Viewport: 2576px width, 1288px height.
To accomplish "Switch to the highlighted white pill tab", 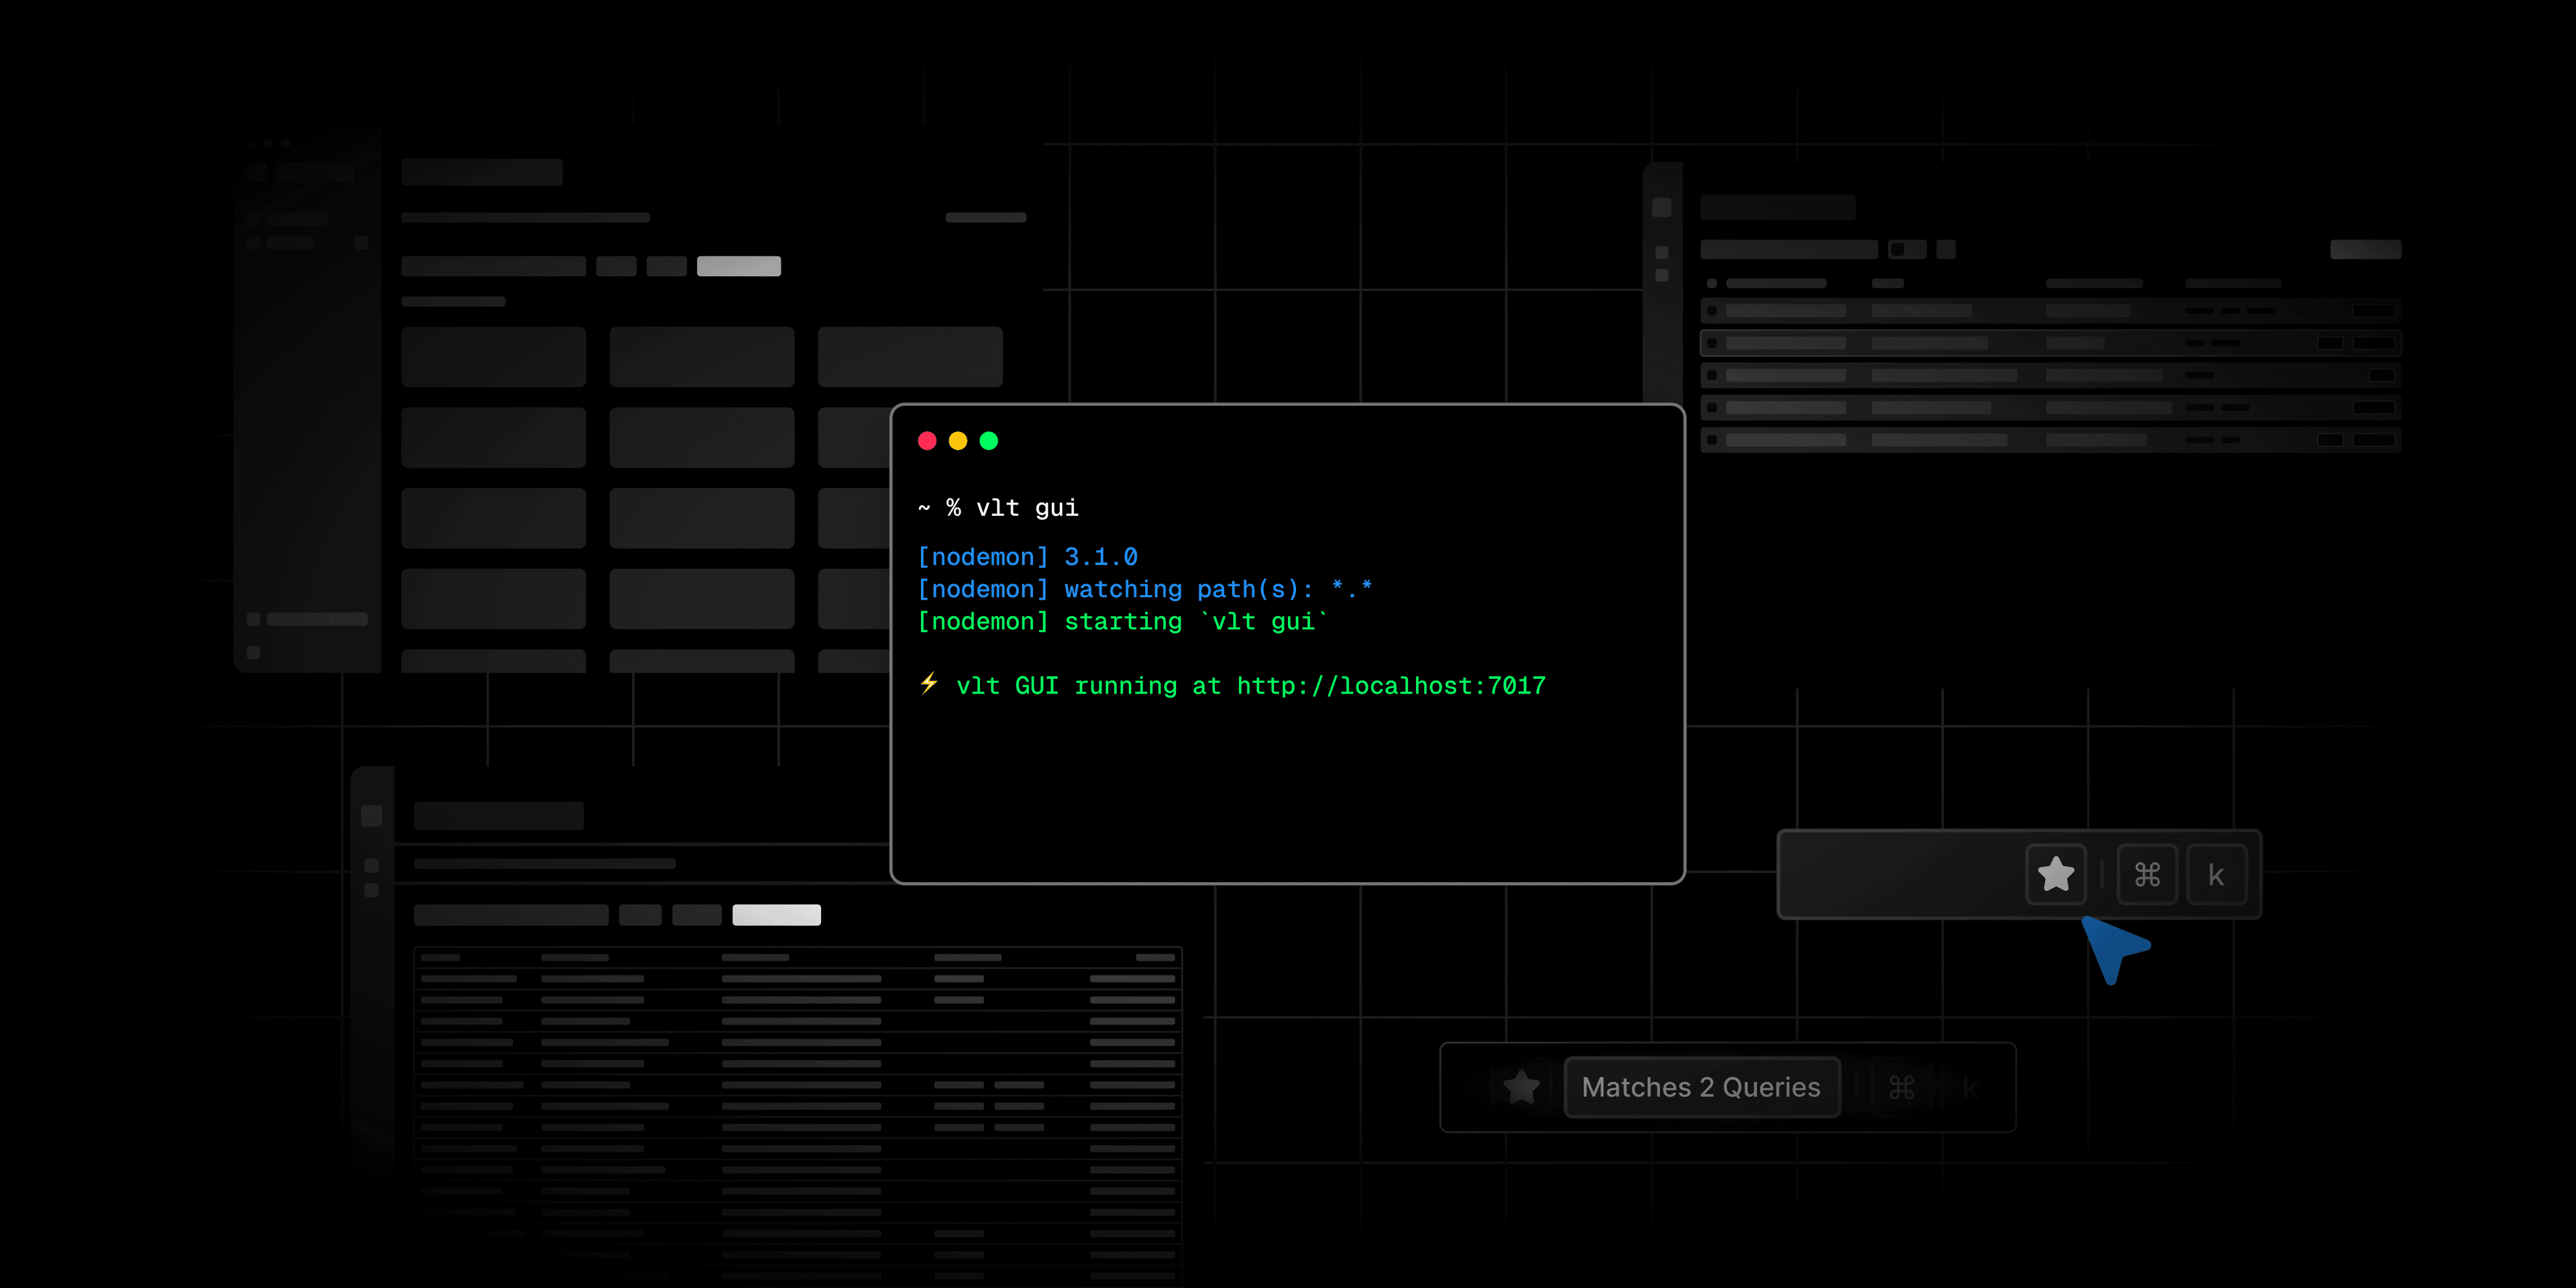I will click(738, 266).
